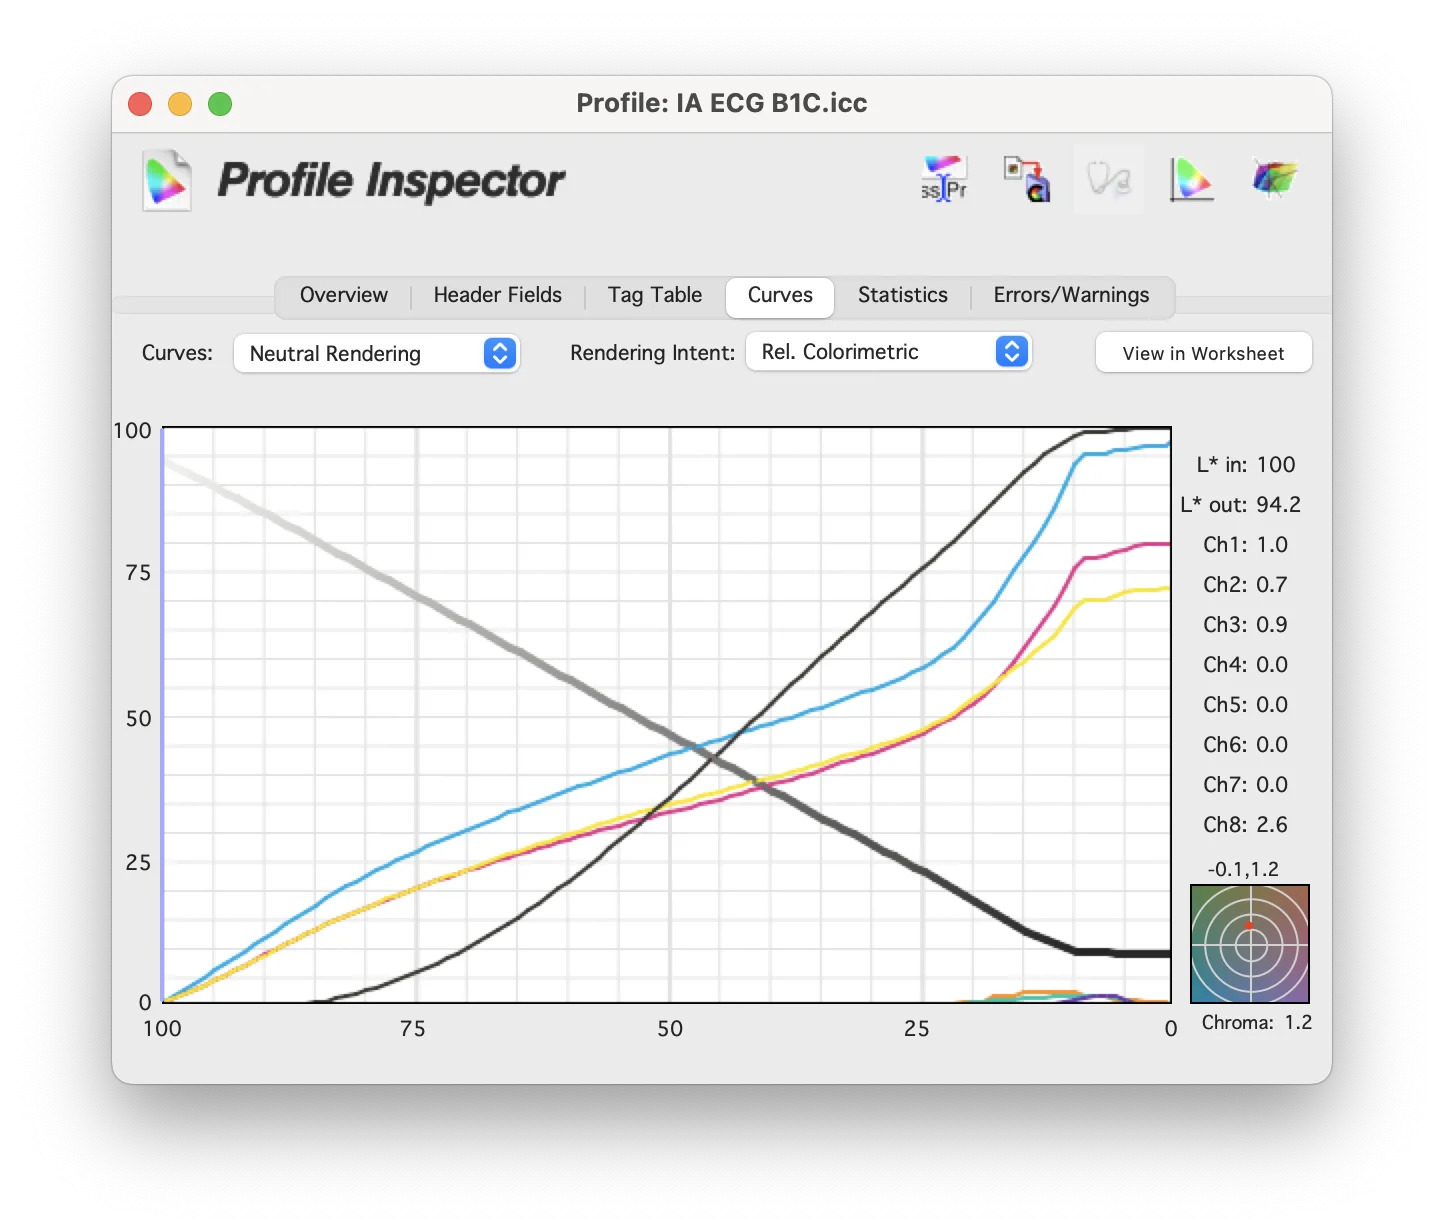Image resolution: width=1444 pixels, height=1232 pixels.
Task: Click the window title Profile: IA ECG B1C.icc
Action: (x=722, y=103)
